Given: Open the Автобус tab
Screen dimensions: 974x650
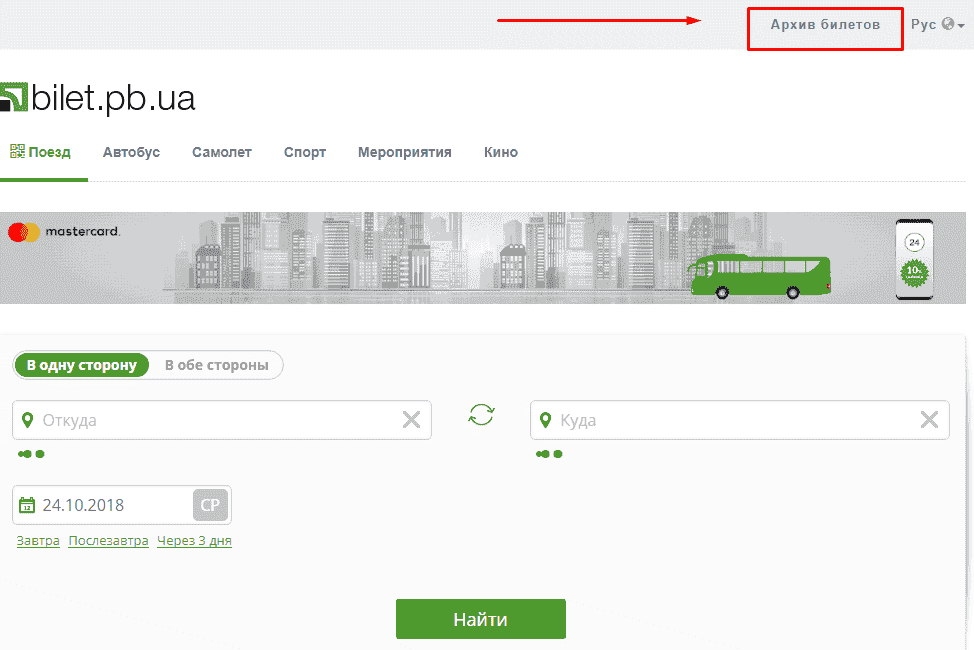Looking at the screenshot, I should (131, 152).
